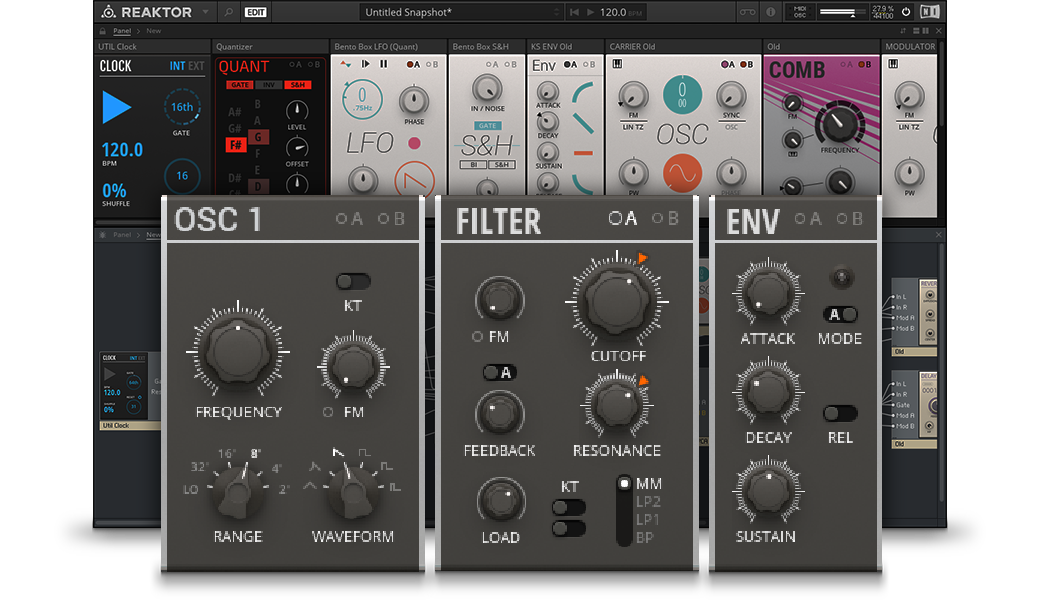Click the OSC 1 RANGE selector knob
Screen dimensions: 1040x600
coord(238,493)
